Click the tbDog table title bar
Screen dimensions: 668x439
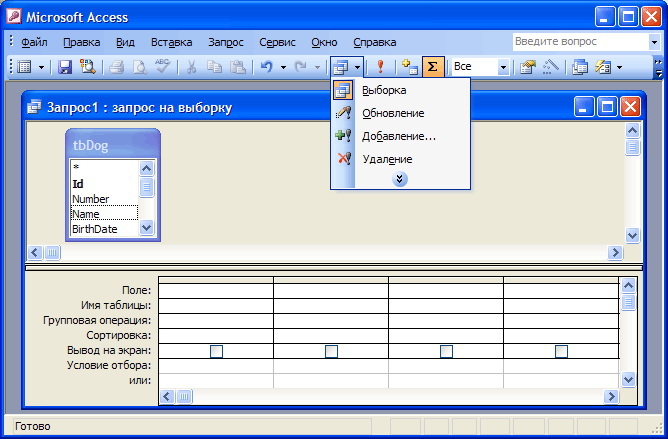113,145
